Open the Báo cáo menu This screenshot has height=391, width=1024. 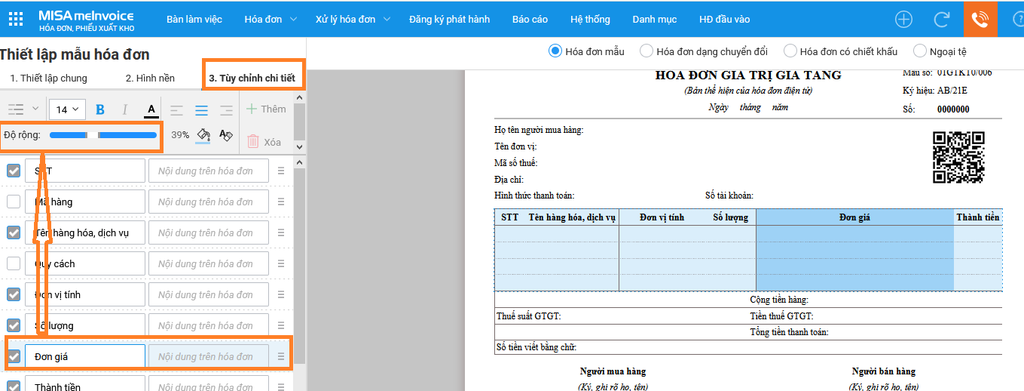[x=530, y=19]
